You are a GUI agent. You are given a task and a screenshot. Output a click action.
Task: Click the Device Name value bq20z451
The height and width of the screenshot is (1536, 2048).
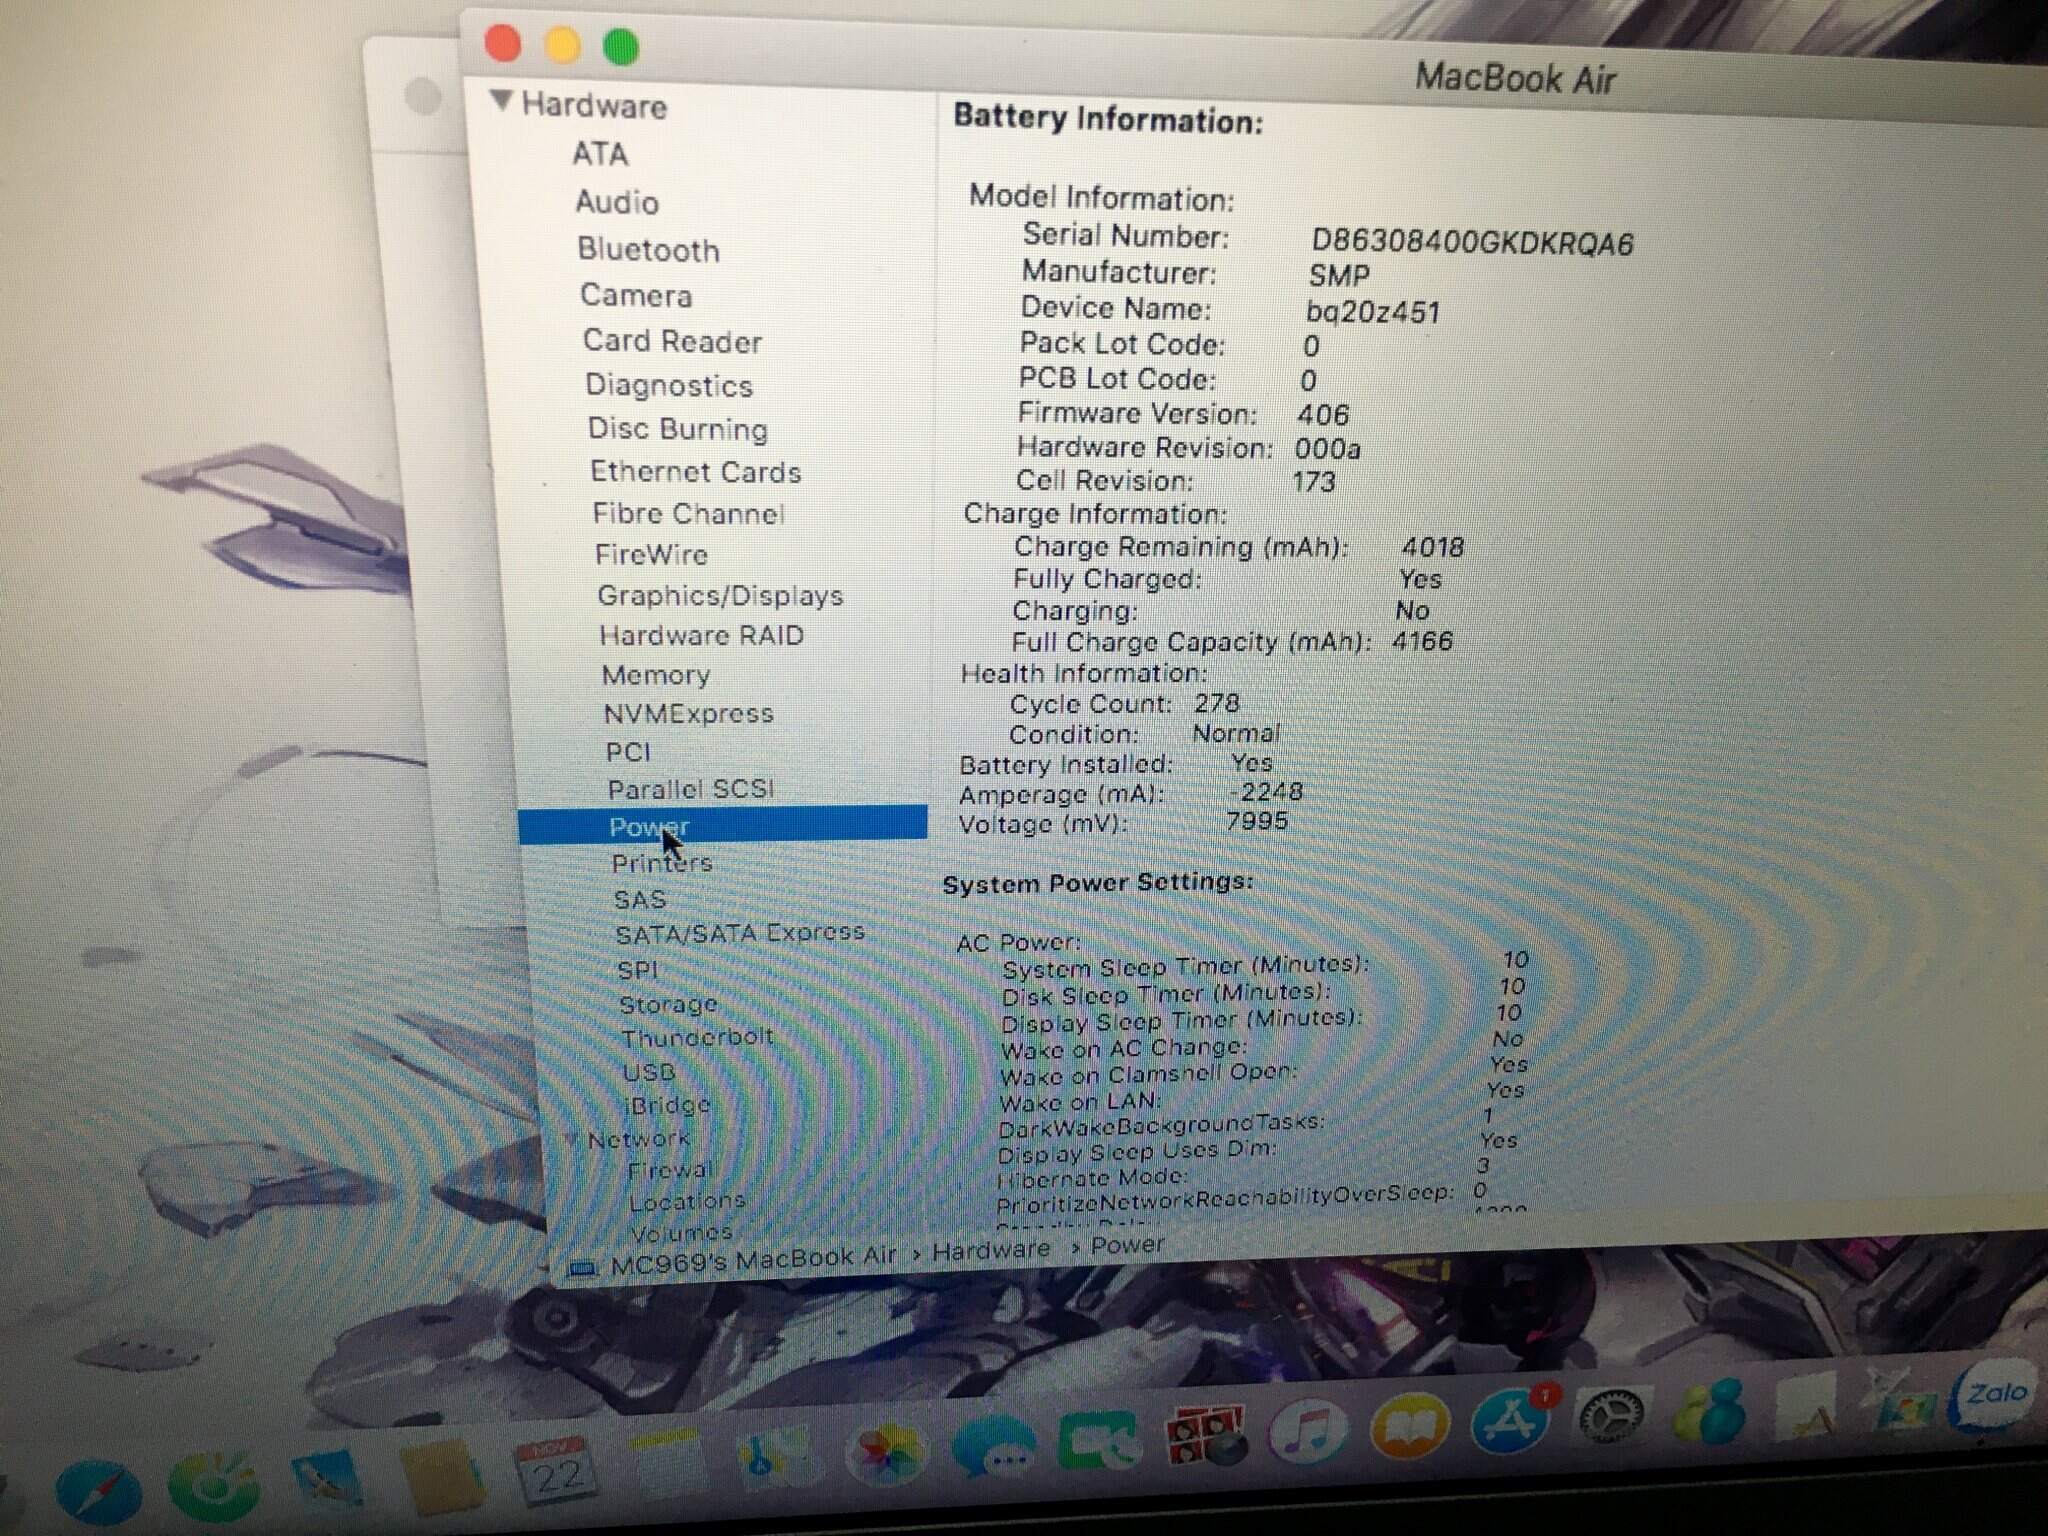(x=1373, y=312)
